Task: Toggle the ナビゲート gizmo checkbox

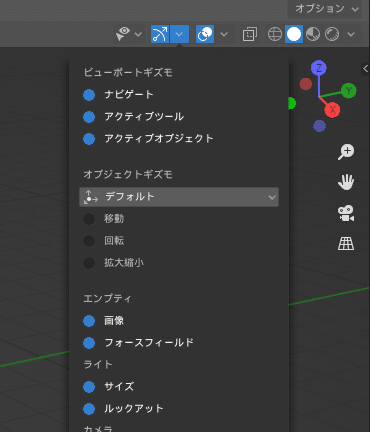Action: click(89, 95)
